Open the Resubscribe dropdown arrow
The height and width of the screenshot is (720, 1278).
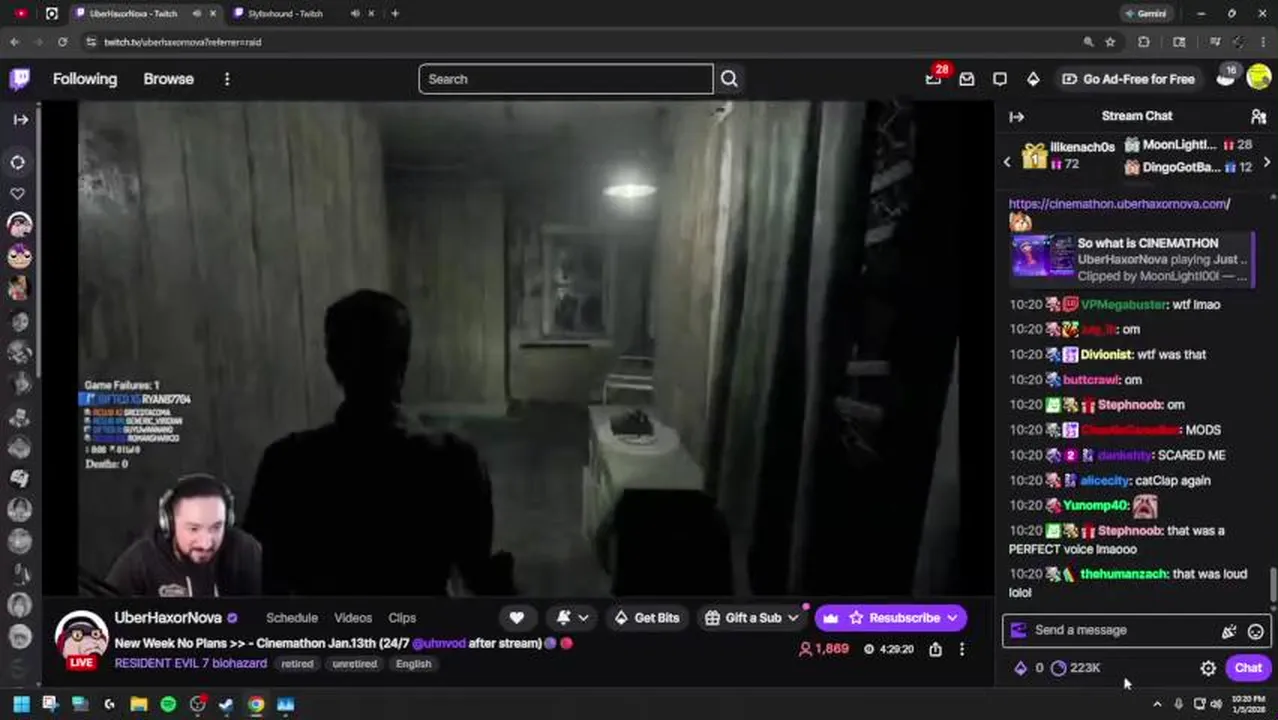953,618
